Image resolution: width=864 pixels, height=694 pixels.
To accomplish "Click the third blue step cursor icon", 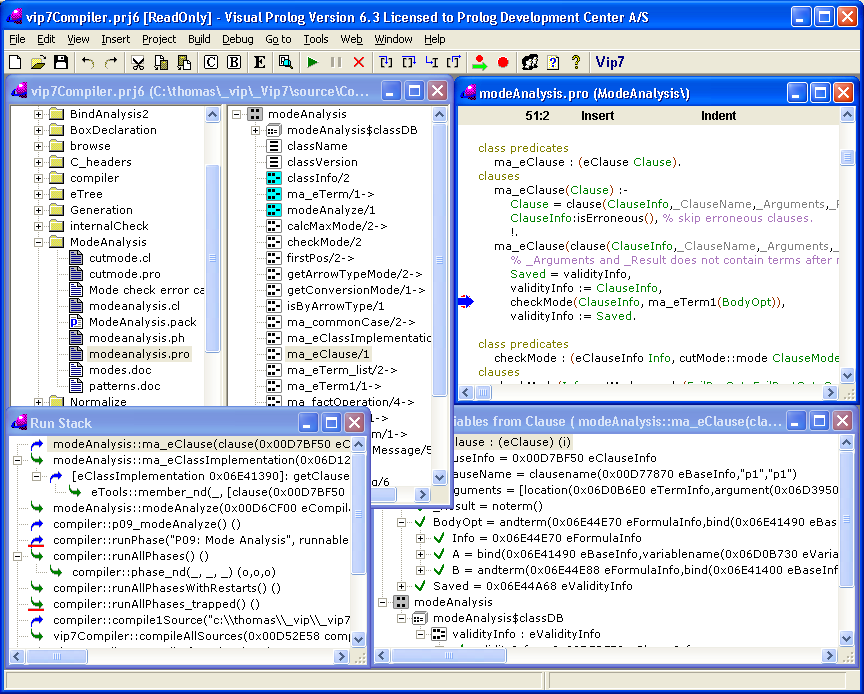I will pos(431,62).
